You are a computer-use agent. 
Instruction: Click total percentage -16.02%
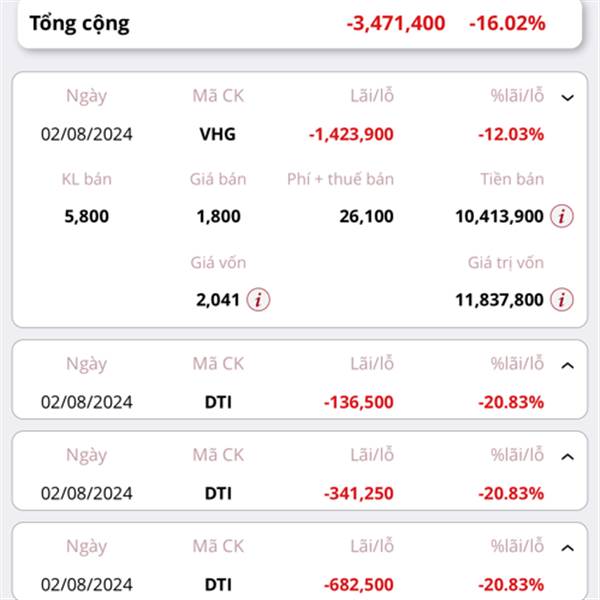(x=507, y=23)
